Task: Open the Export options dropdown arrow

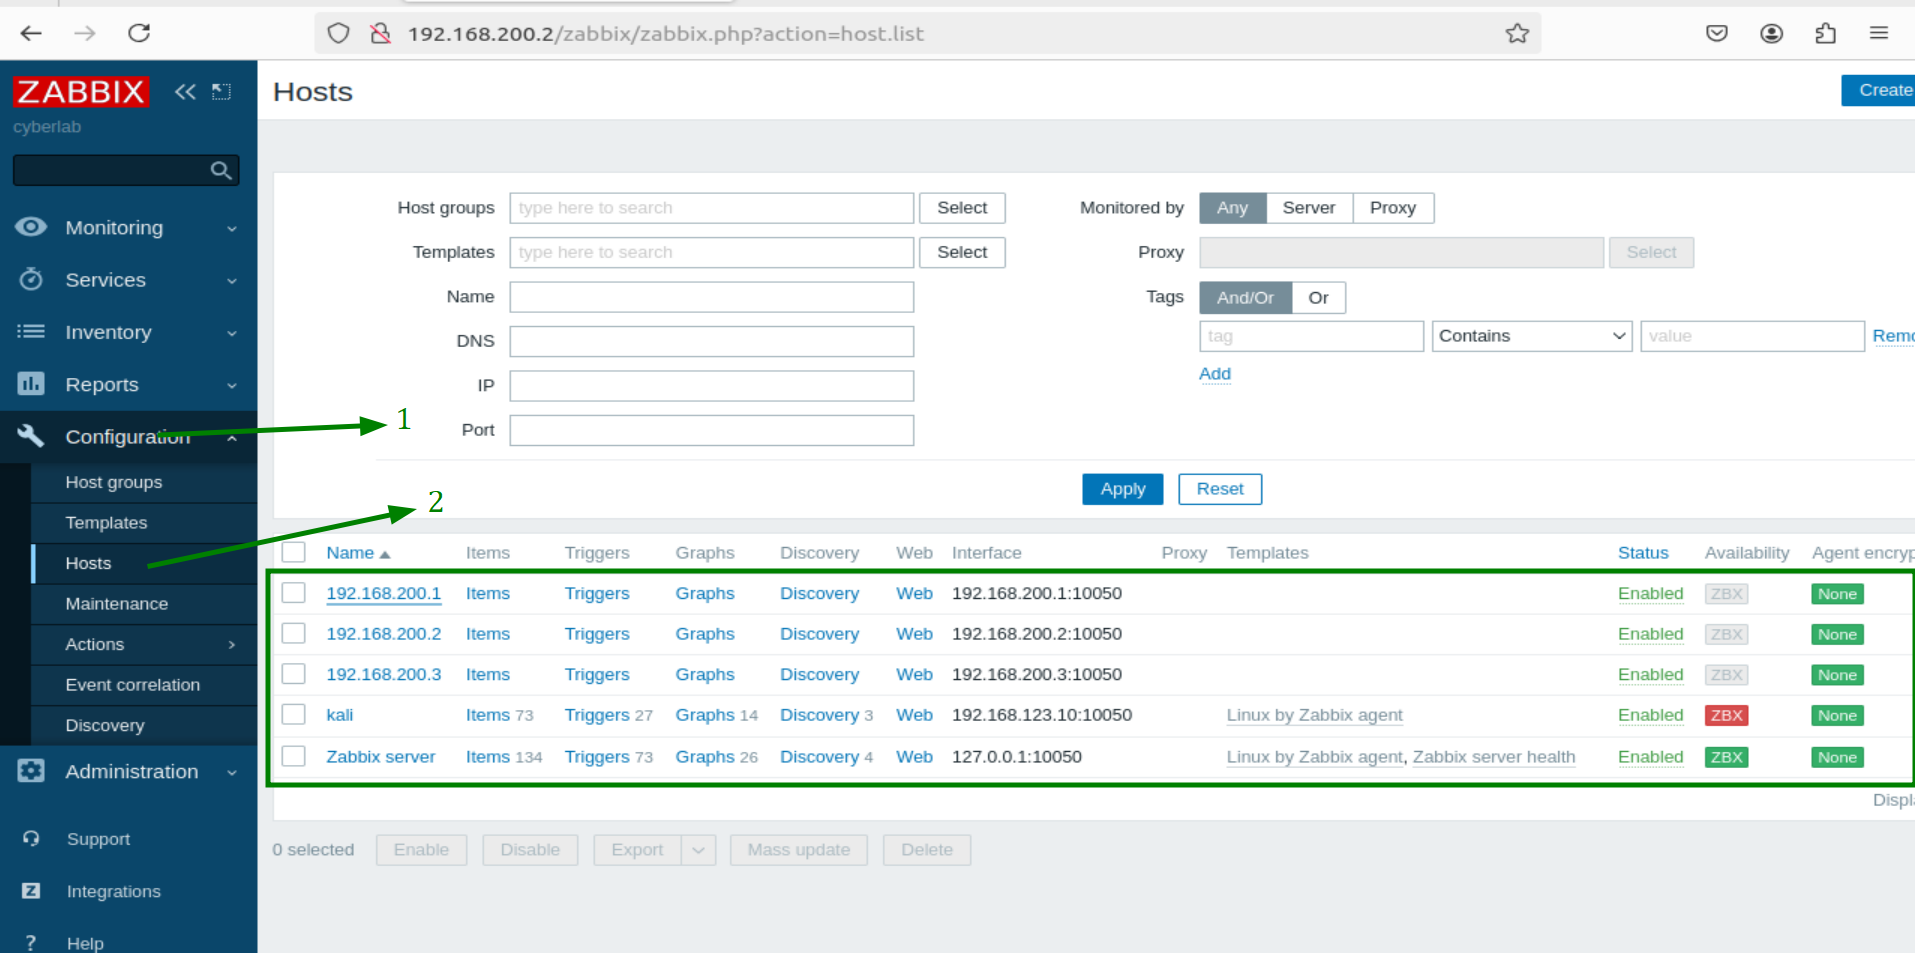Action: [698, 850]
